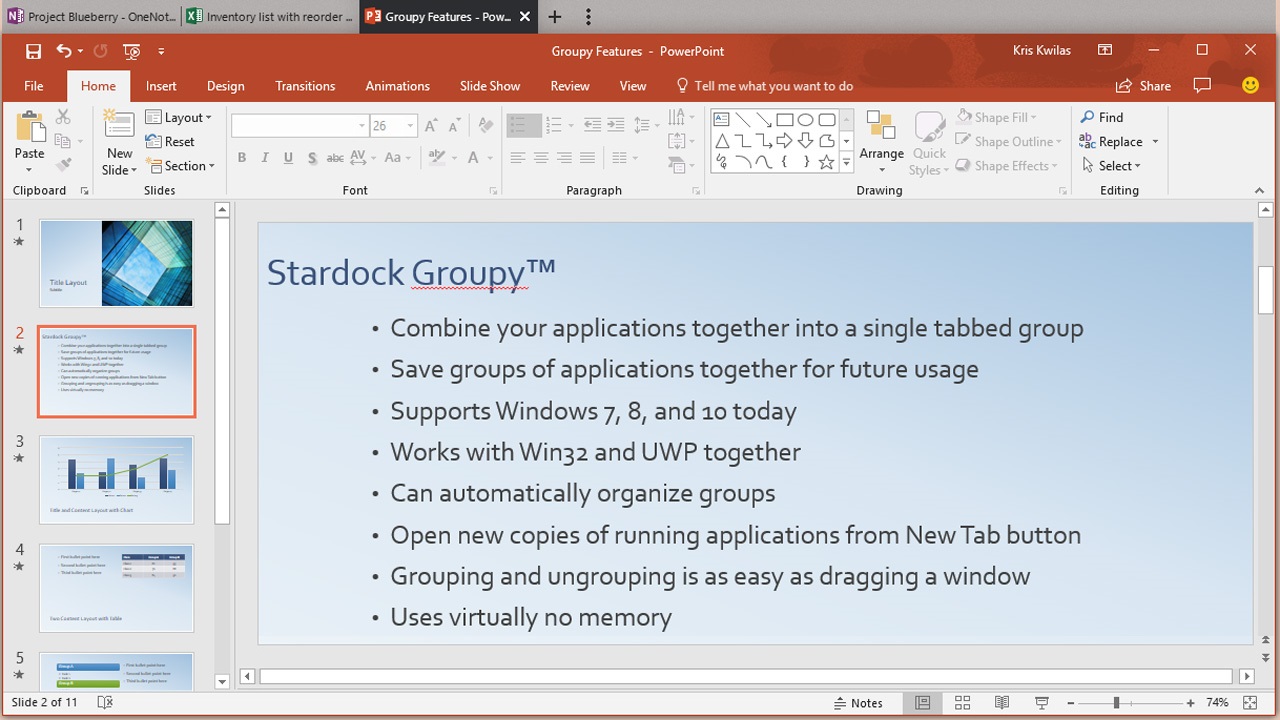Viewport: 1280px width, 720px height.
Task: Toggle underline formatting
Action: [x=288, y=157]
